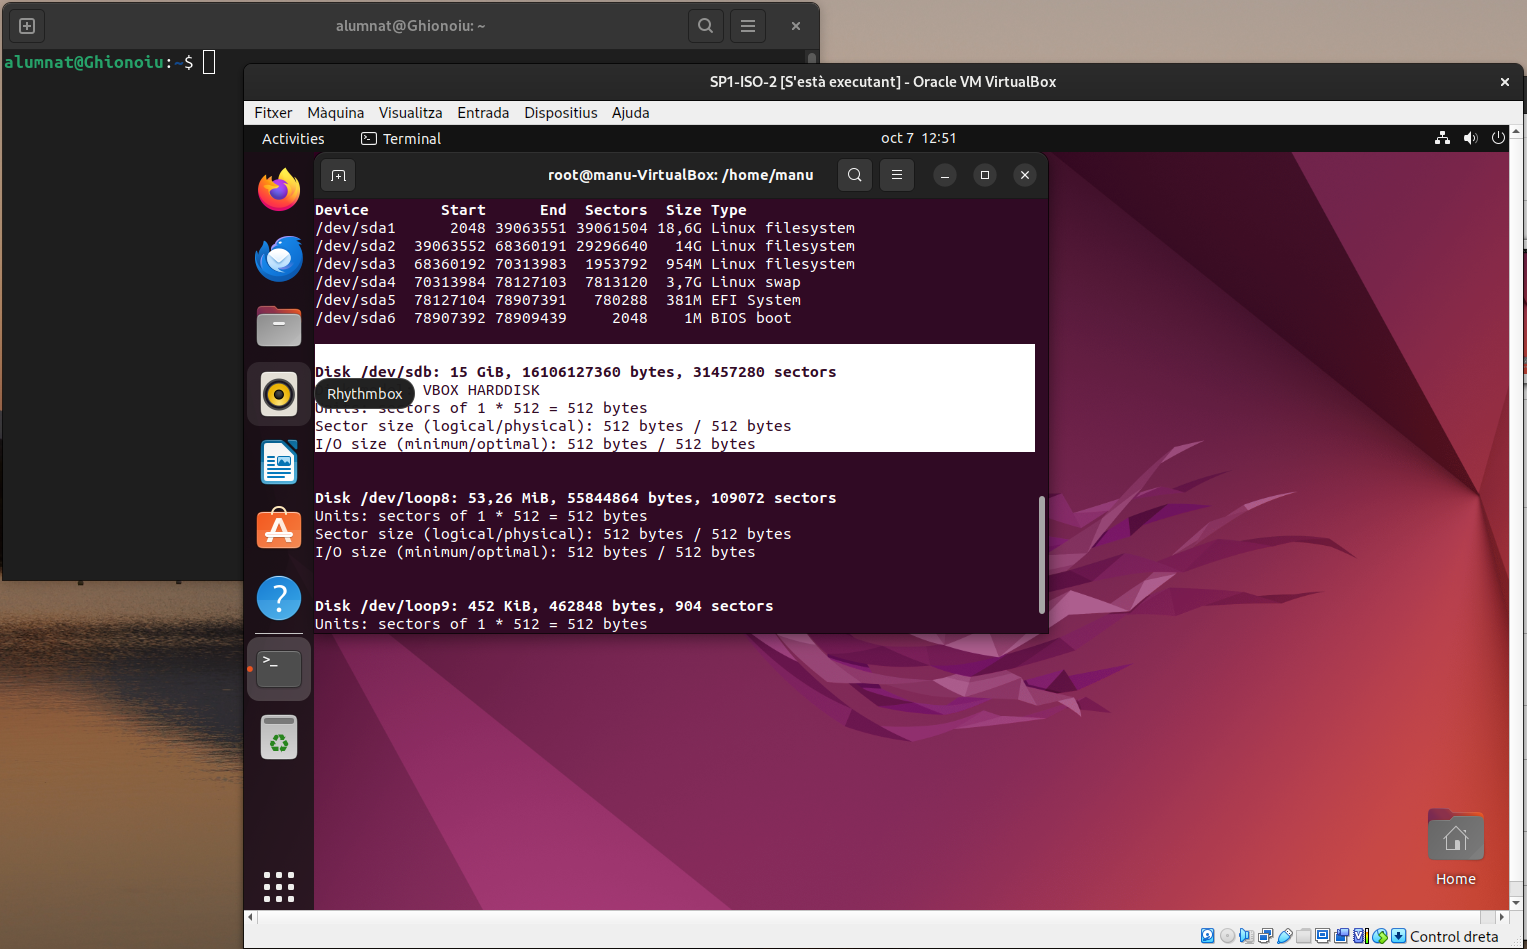Click Activities in the guest top bar
This screenshot has height=949, width=1527.
click(x=293, y=139)
